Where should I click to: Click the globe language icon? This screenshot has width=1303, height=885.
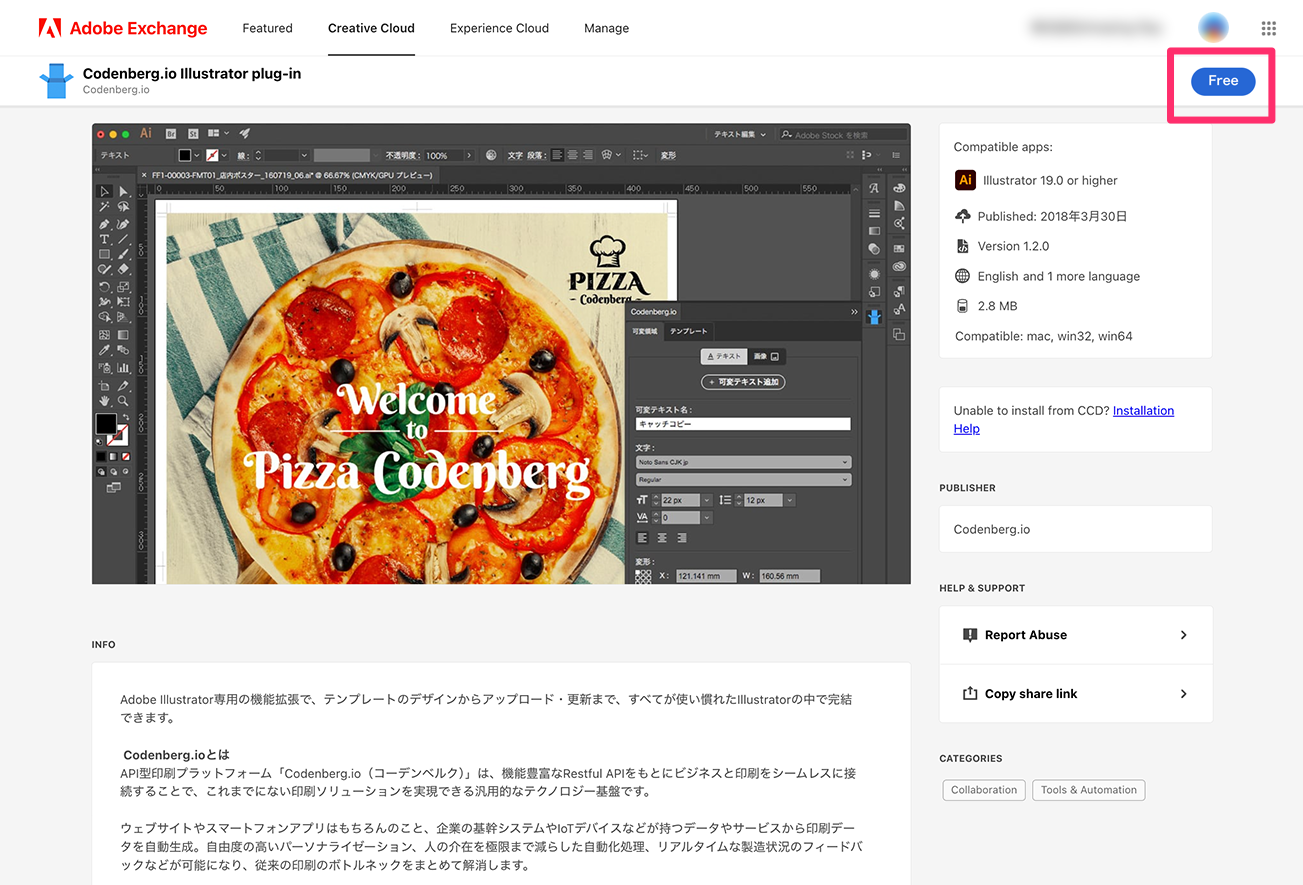point(963,276)
